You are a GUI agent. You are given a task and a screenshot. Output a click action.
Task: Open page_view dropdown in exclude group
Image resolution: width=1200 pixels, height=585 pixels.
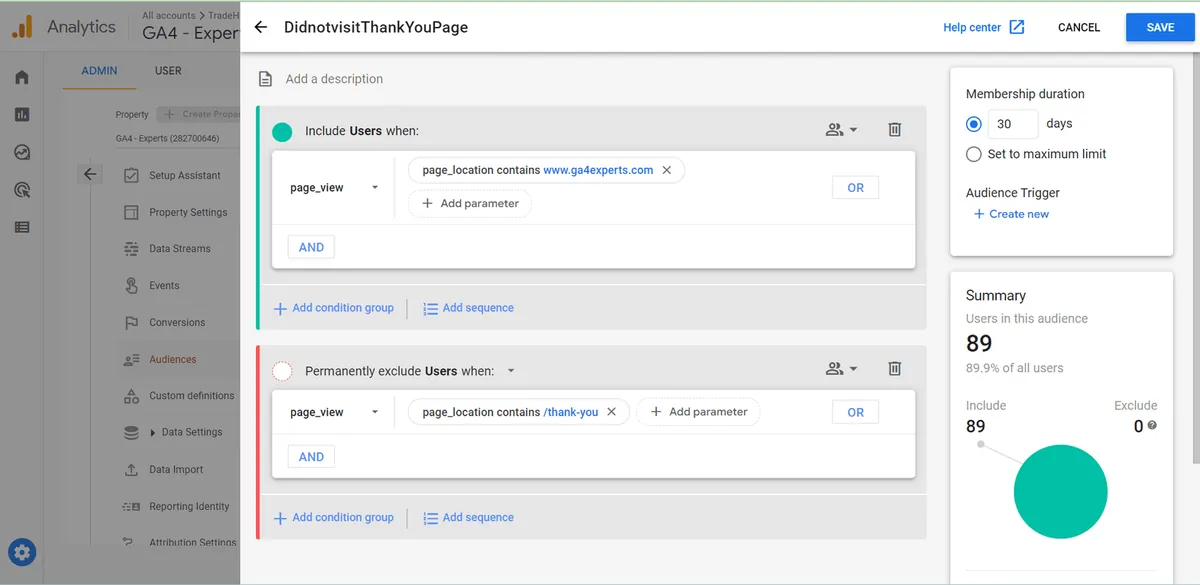(x=334, y=412)
